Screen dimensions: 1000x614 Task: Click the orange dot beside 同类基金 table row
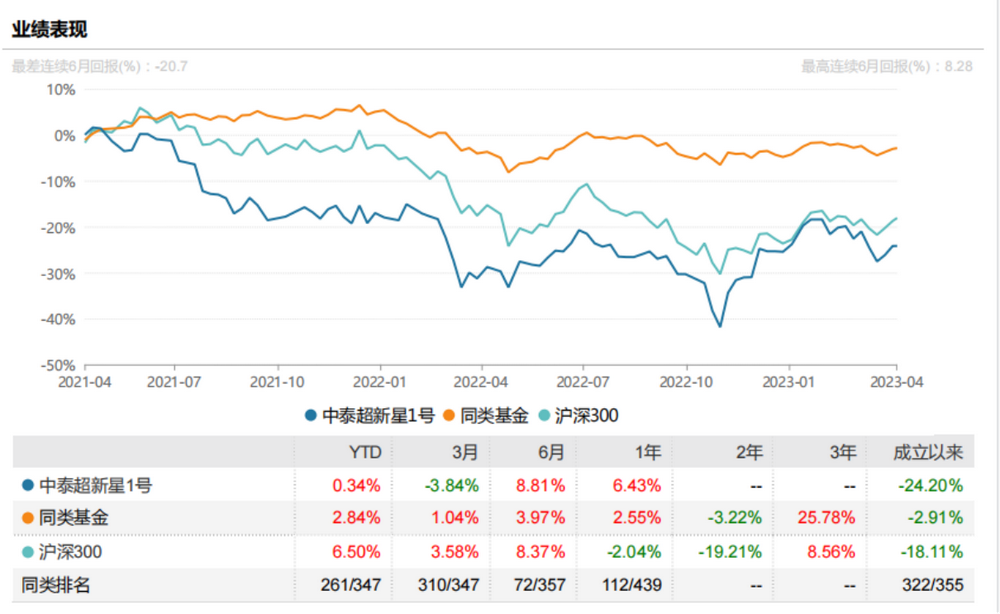(x=27, y=518)
